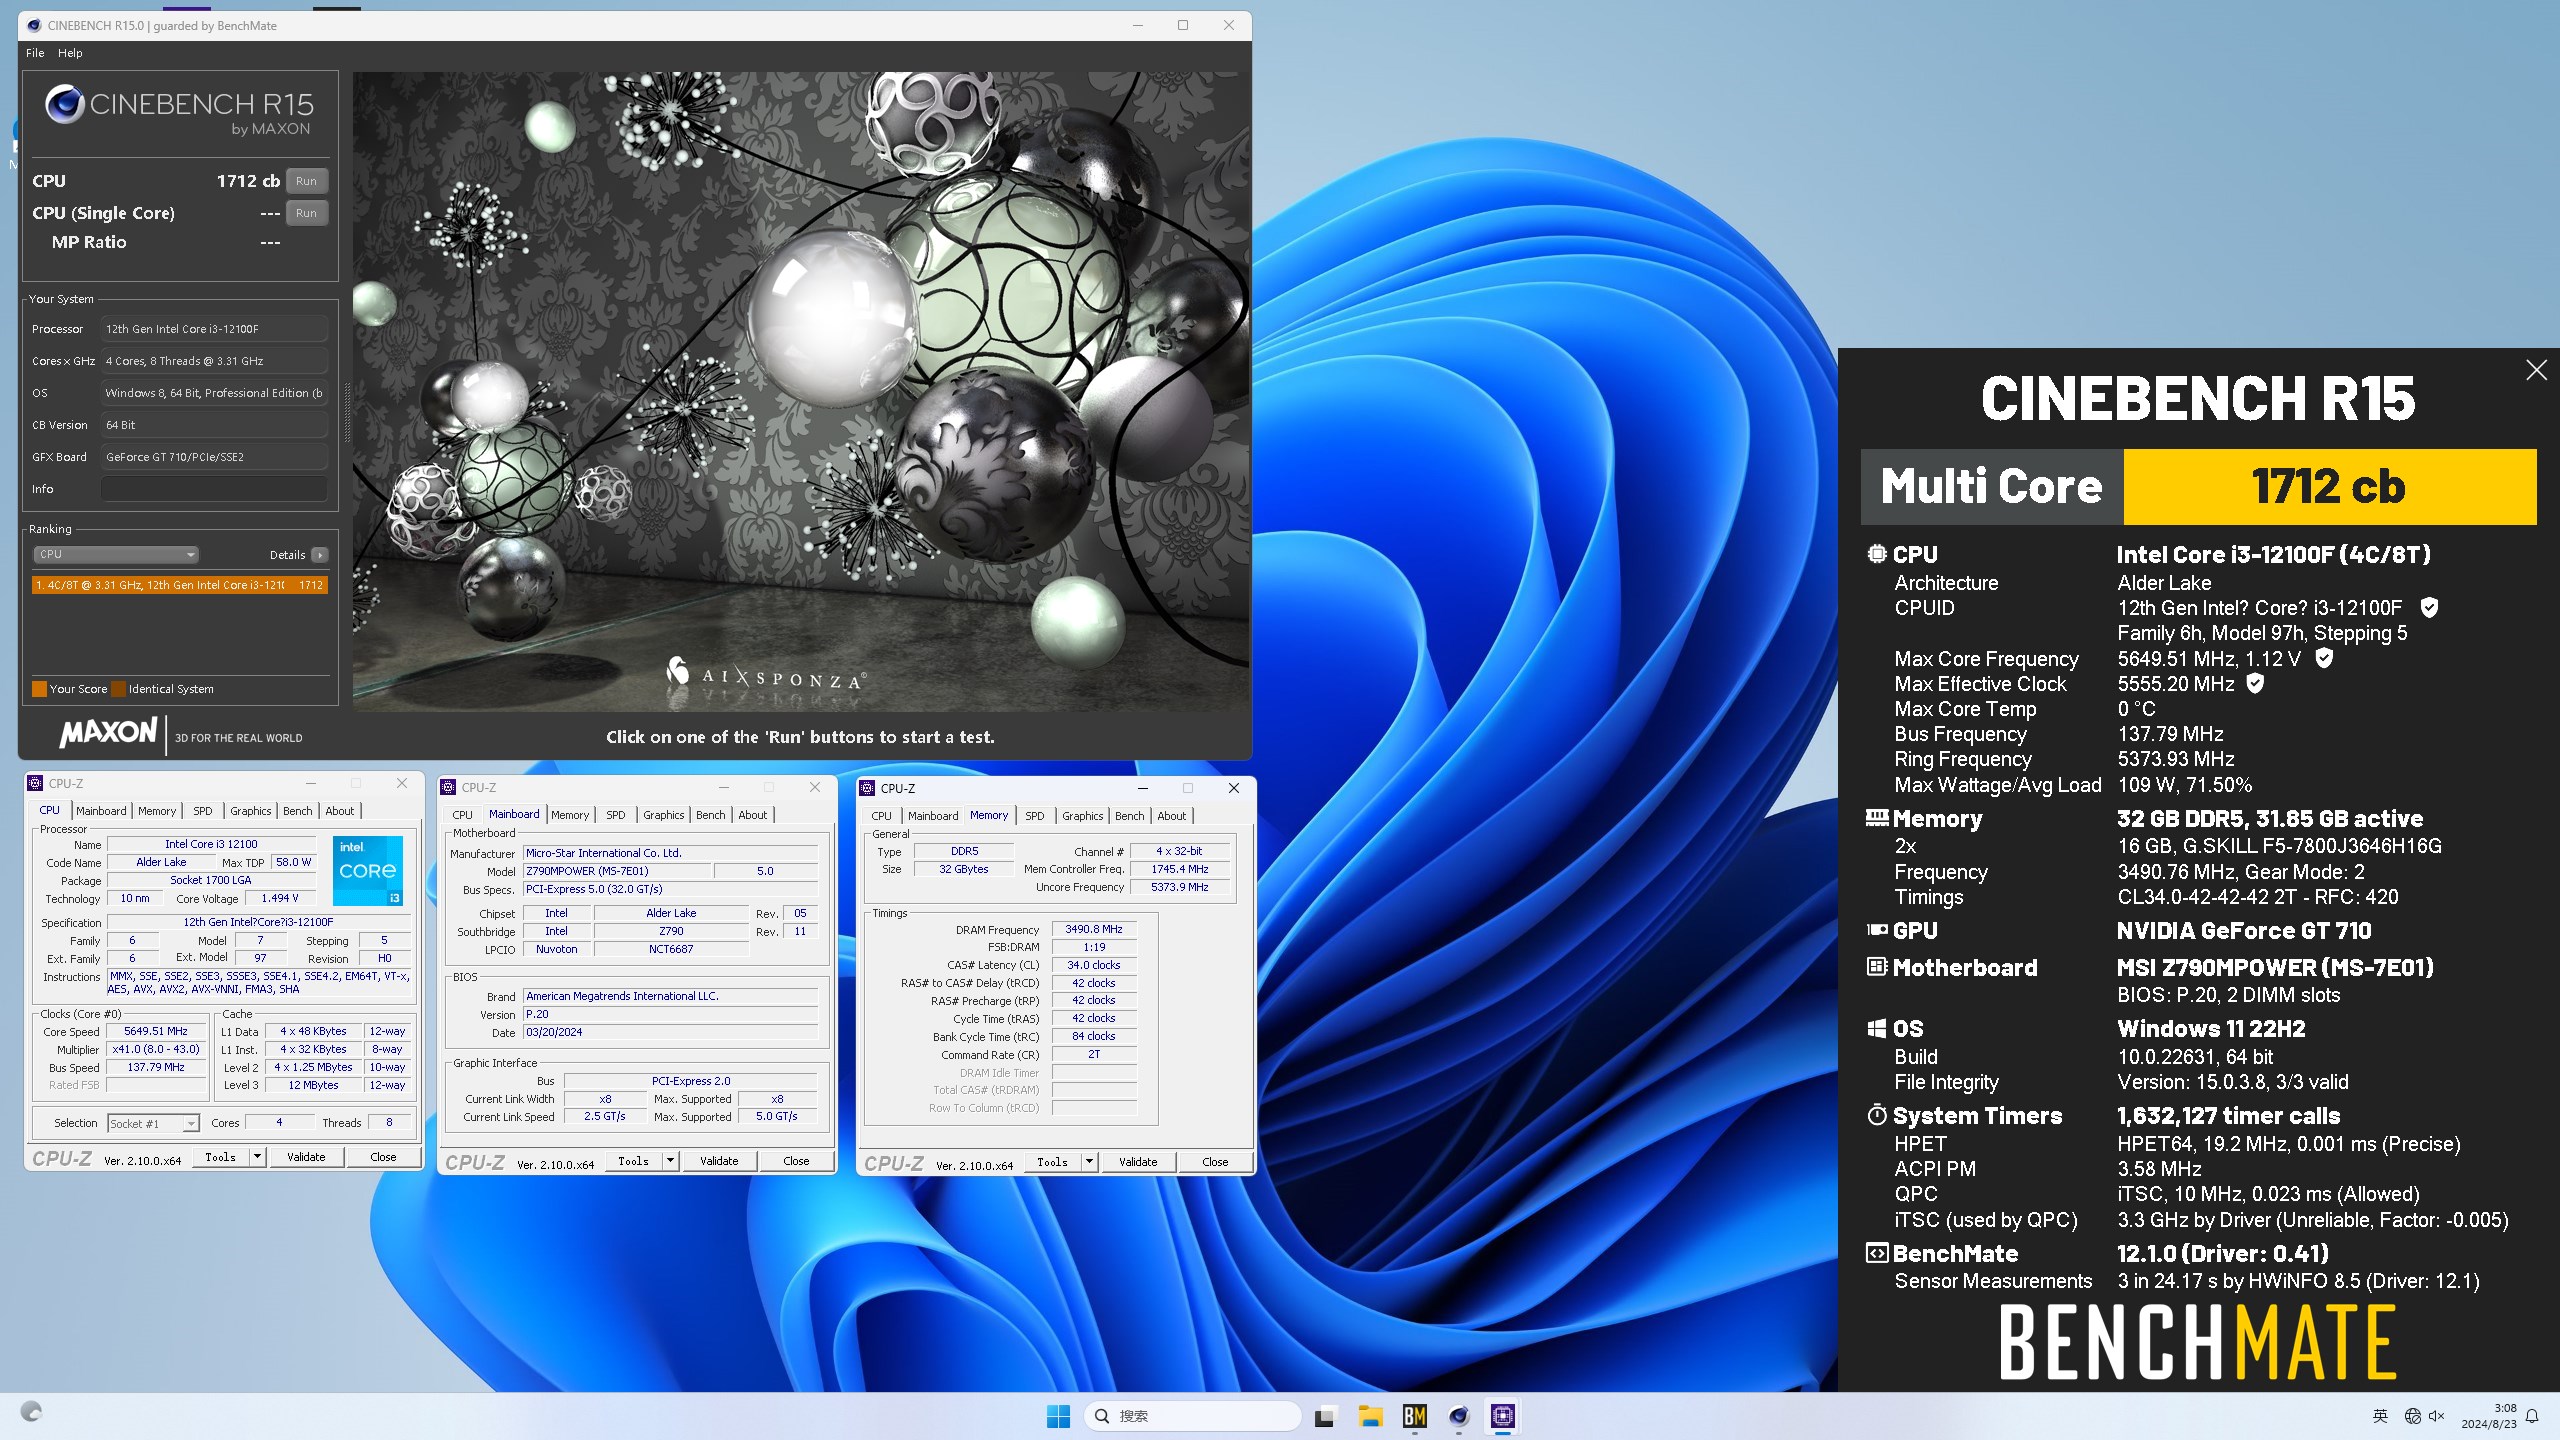Click the Cinebench title bar app icon

(x=34, y=25)
